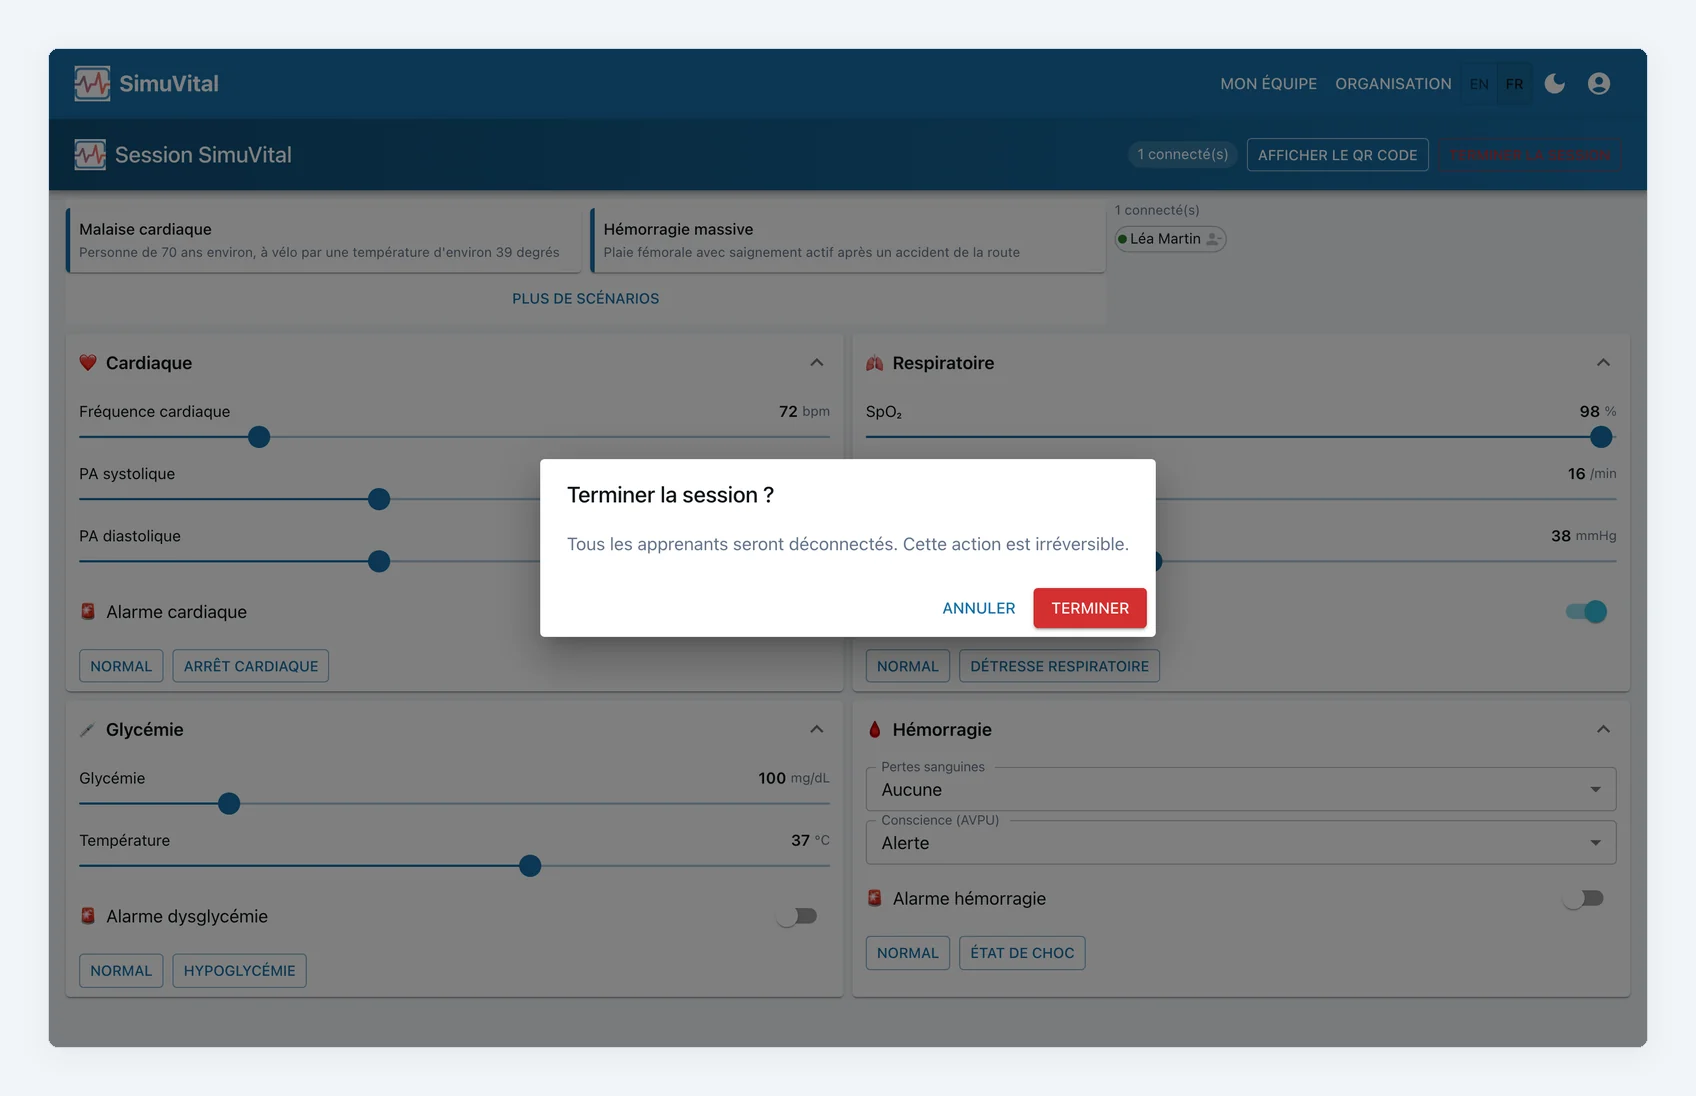Click the Session SimuVital heartbeat icon
This screenshot has width=1696, height=1096.
click(x=90, y=154)
